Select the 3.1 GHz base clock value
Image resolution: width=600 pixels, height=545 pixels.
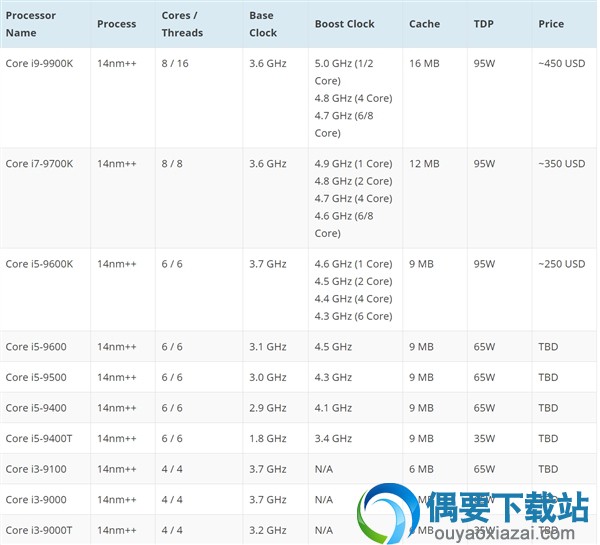268,347
